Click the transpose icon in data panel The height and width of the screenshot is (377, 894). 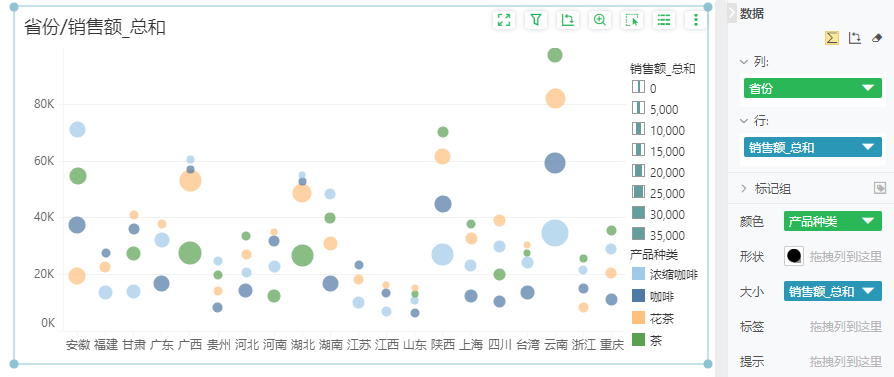click(854, 38)
